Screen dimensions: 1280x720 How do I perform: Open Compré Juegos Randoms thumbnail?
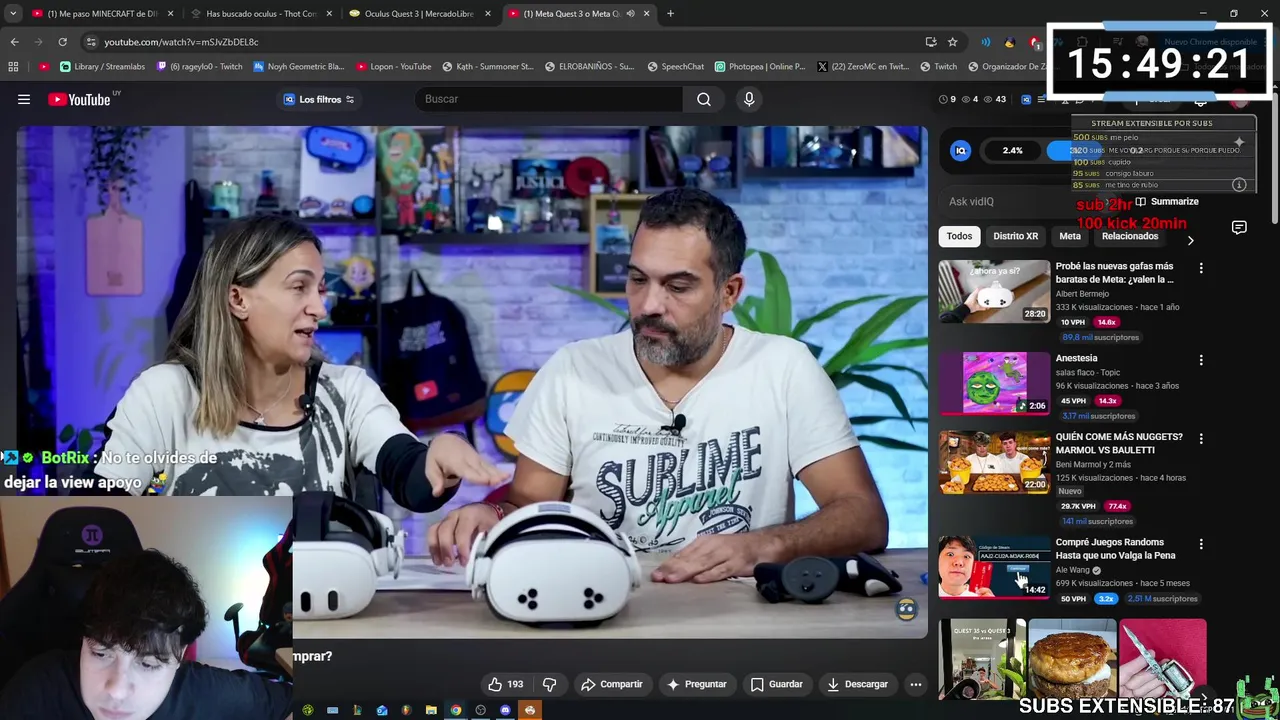coord(994,567)
